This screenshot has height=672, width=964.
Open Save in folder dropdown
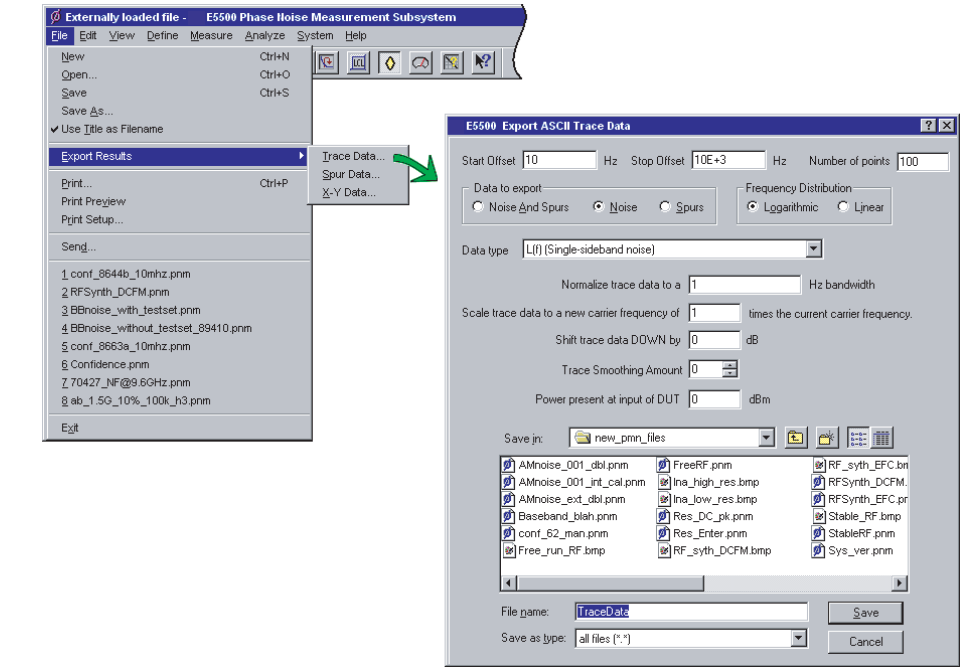point(766,438)
